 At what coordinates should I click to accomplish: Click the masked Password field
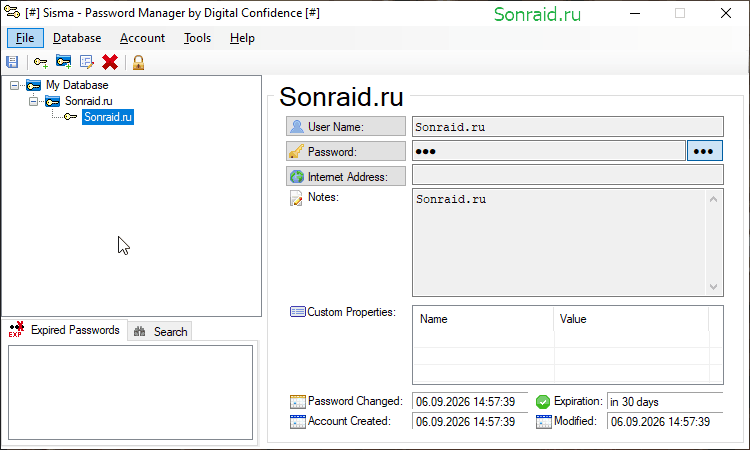tap(549, 151)
